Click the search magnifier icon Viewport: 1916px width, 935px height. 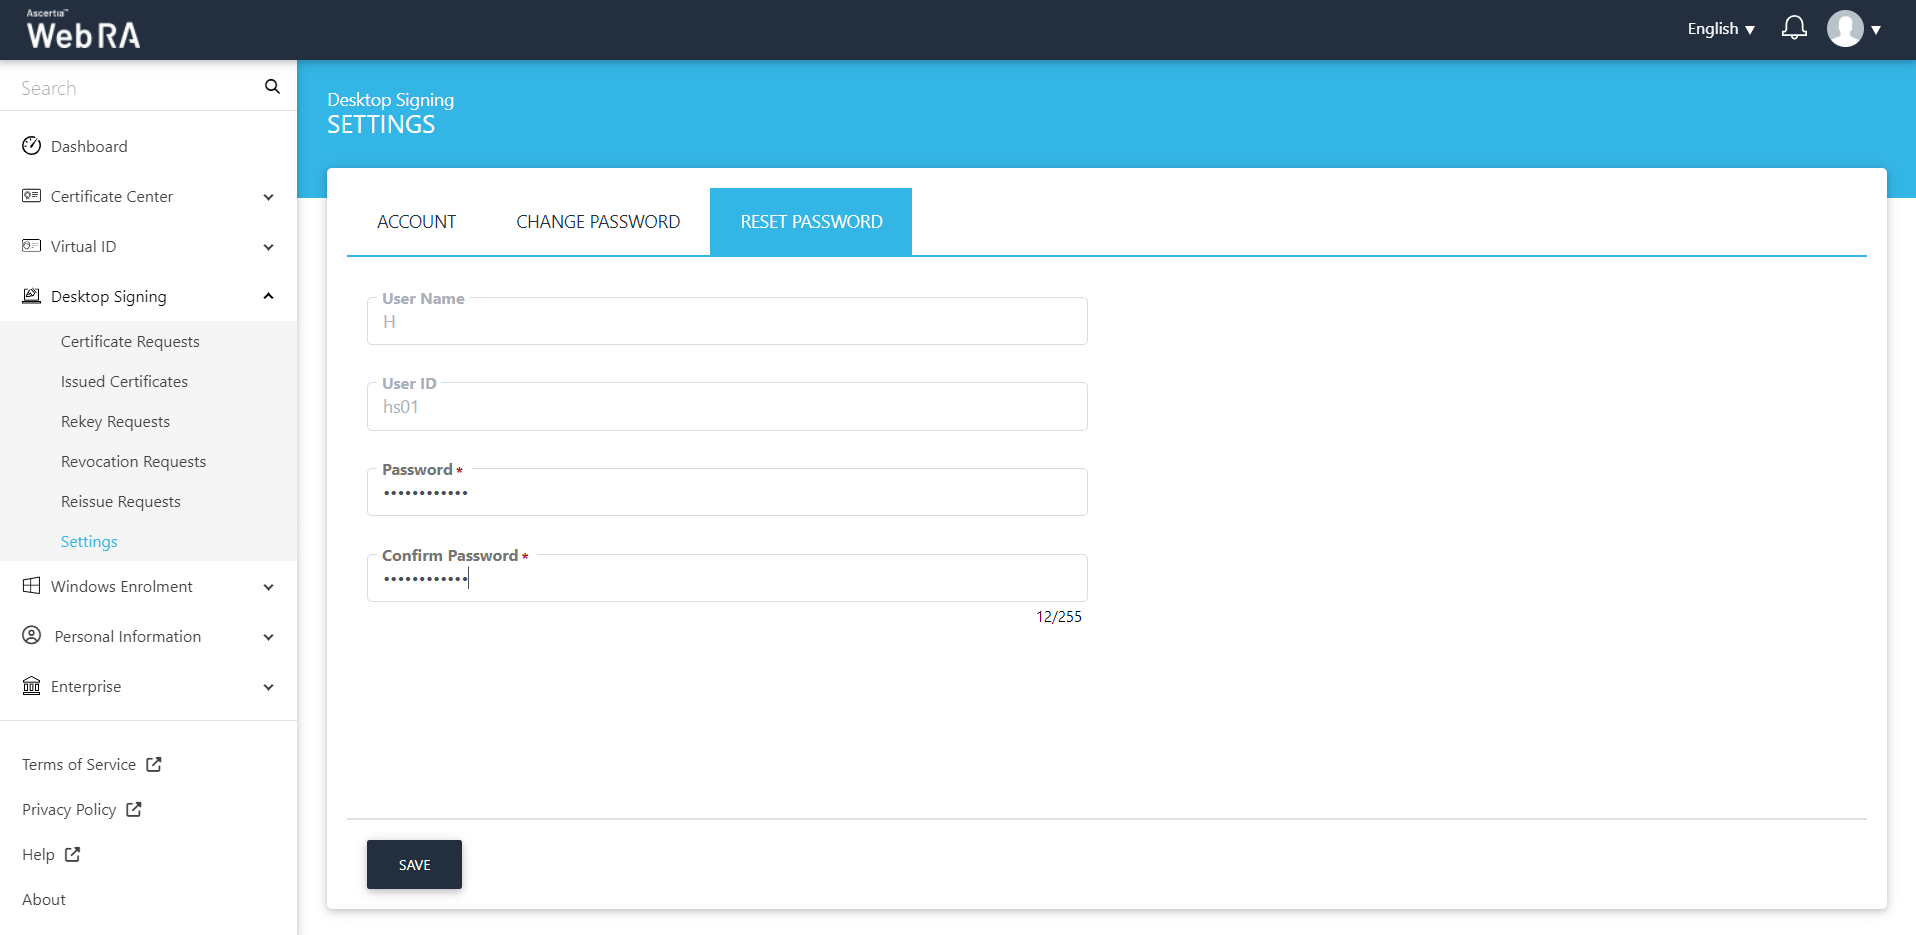tap(272, 87)
